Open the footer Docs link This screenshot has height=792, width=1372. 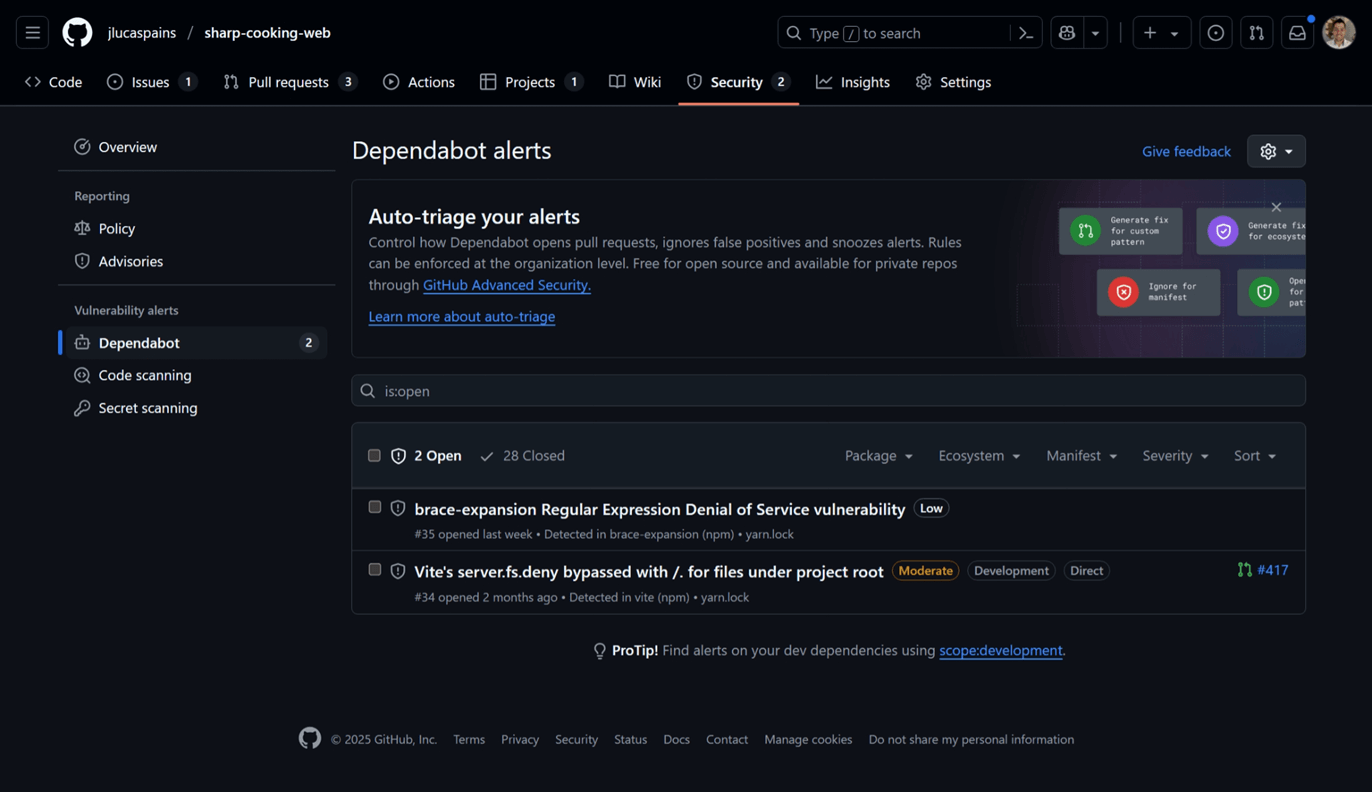click(x=676, y=740)
